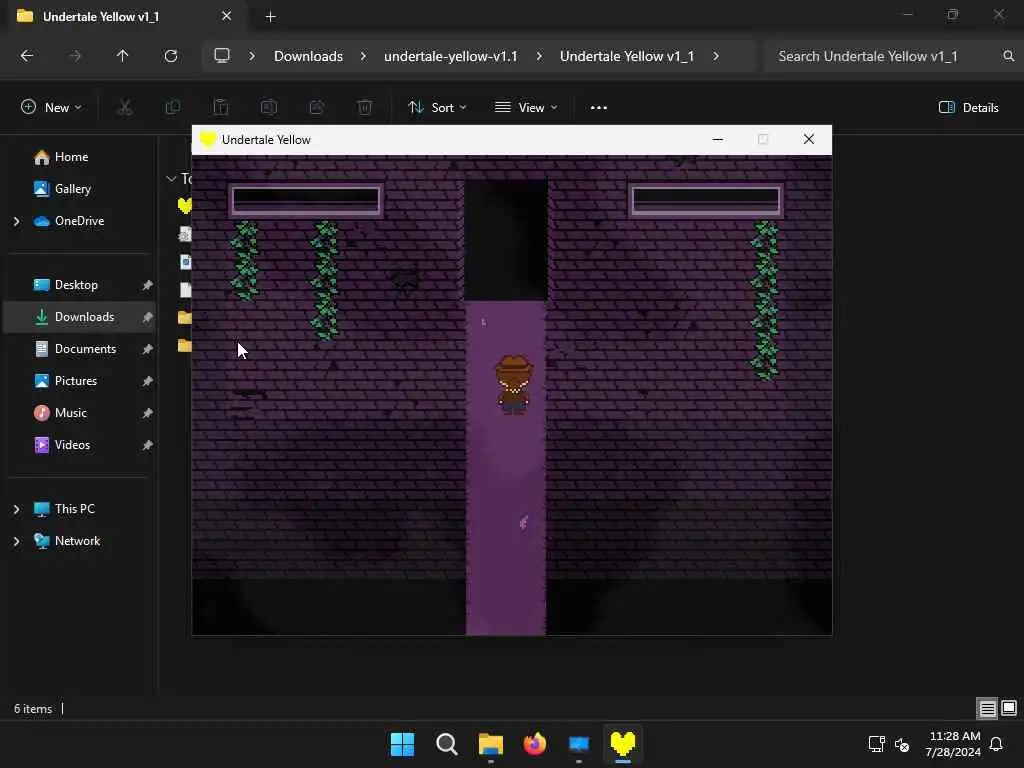The height and width of the screenshot is (768, 1024).
Task: Open the notification bell icon
Action: coord(997,744)
